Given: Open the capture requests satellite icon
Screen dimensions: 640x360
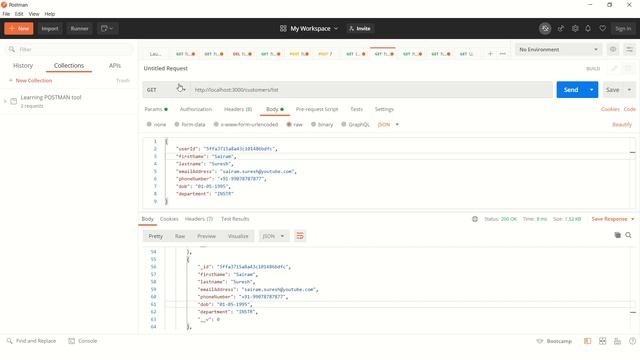Looking at the screenshot, I should [561, 29].
